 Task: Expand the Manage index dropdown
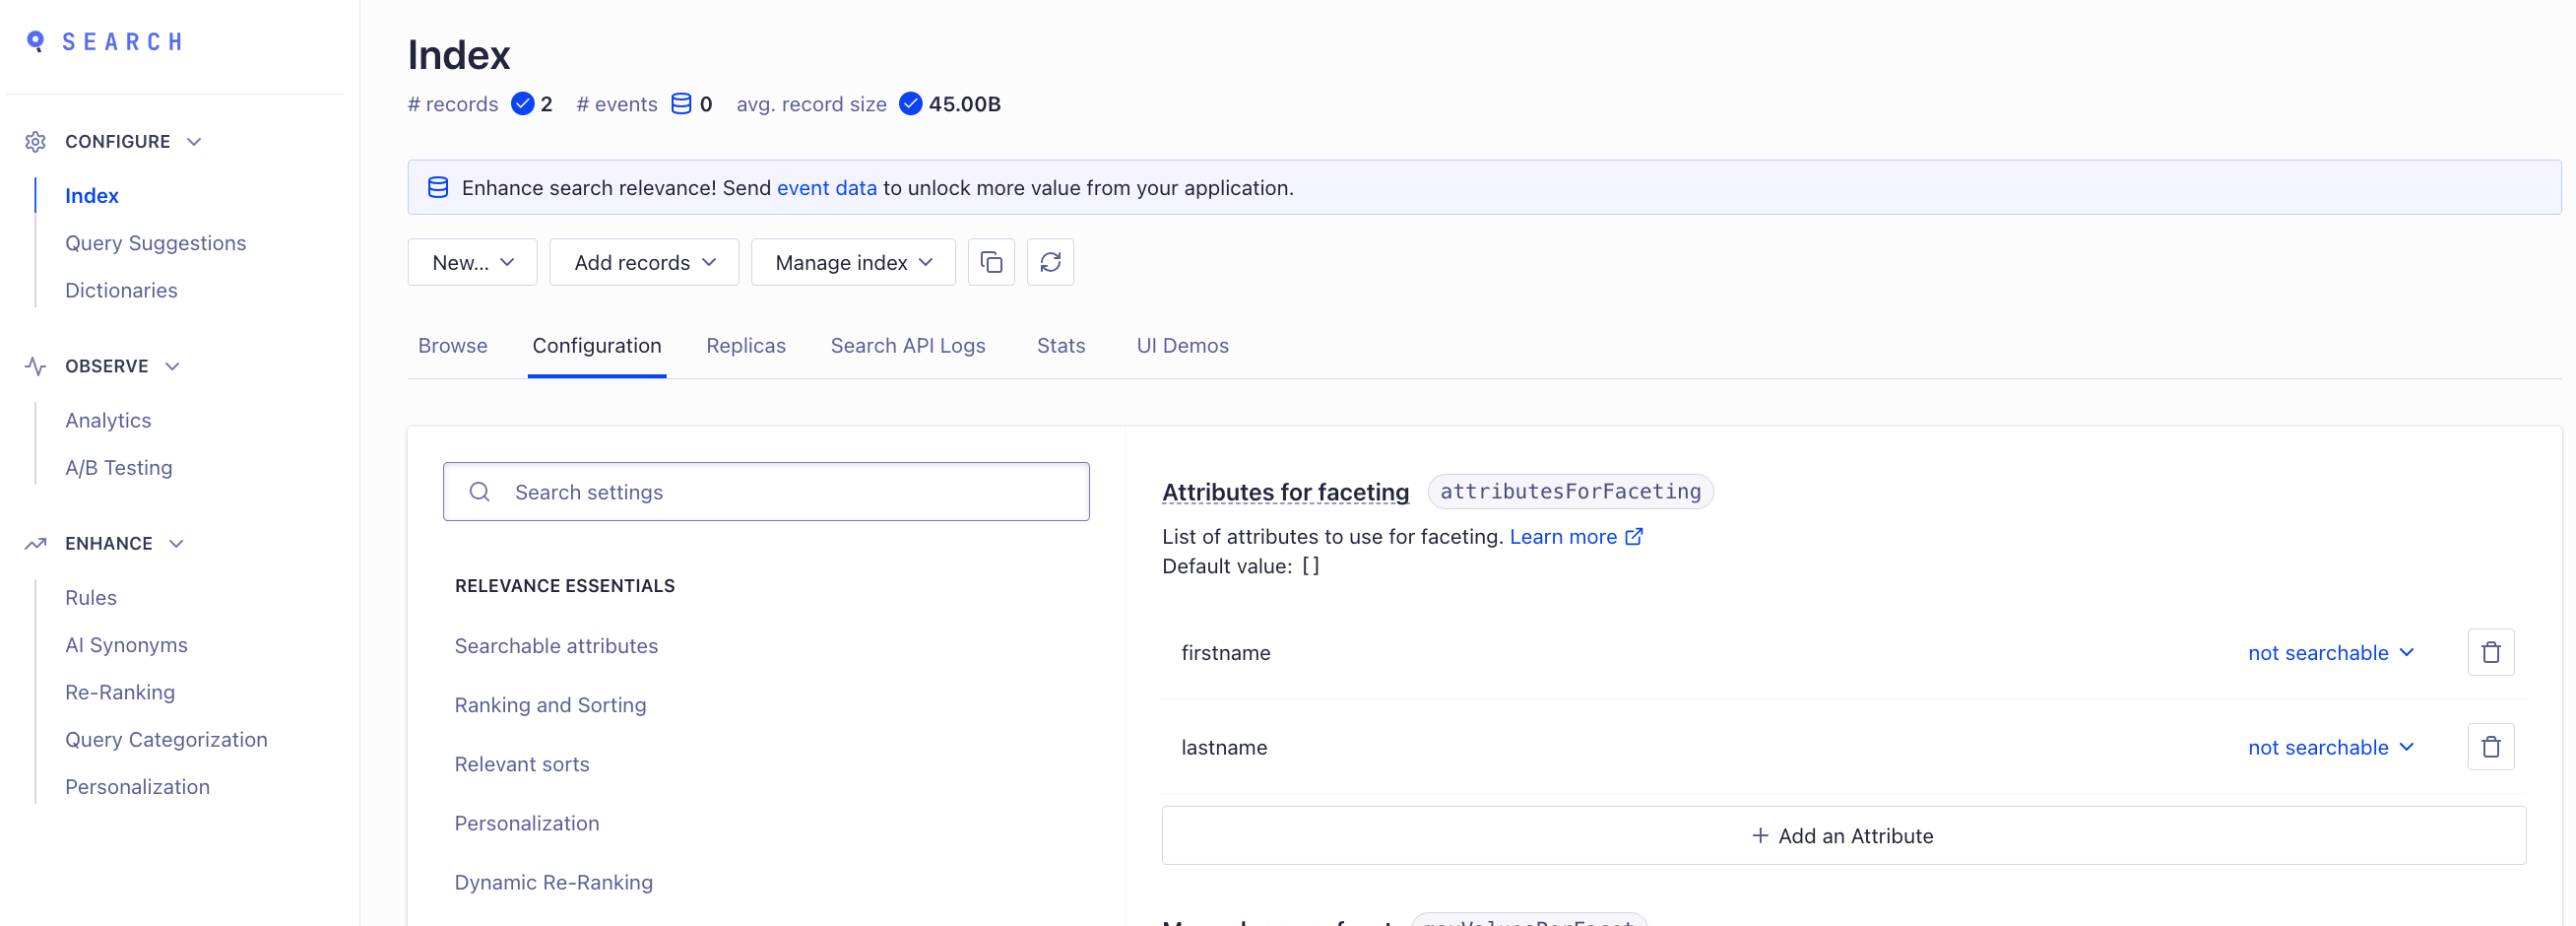pos(853,262)
